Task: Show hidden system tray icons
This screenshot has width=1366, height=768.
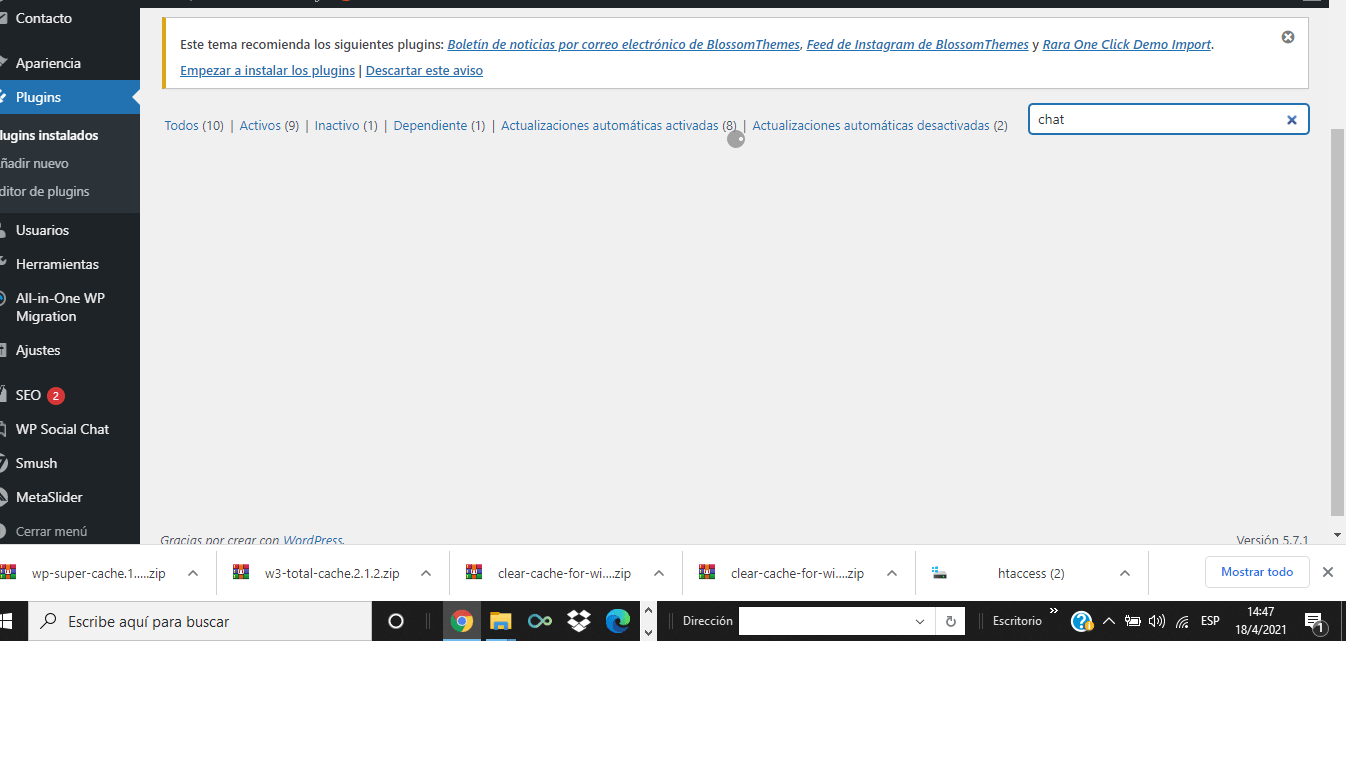Action: [x=1109, y=621]
